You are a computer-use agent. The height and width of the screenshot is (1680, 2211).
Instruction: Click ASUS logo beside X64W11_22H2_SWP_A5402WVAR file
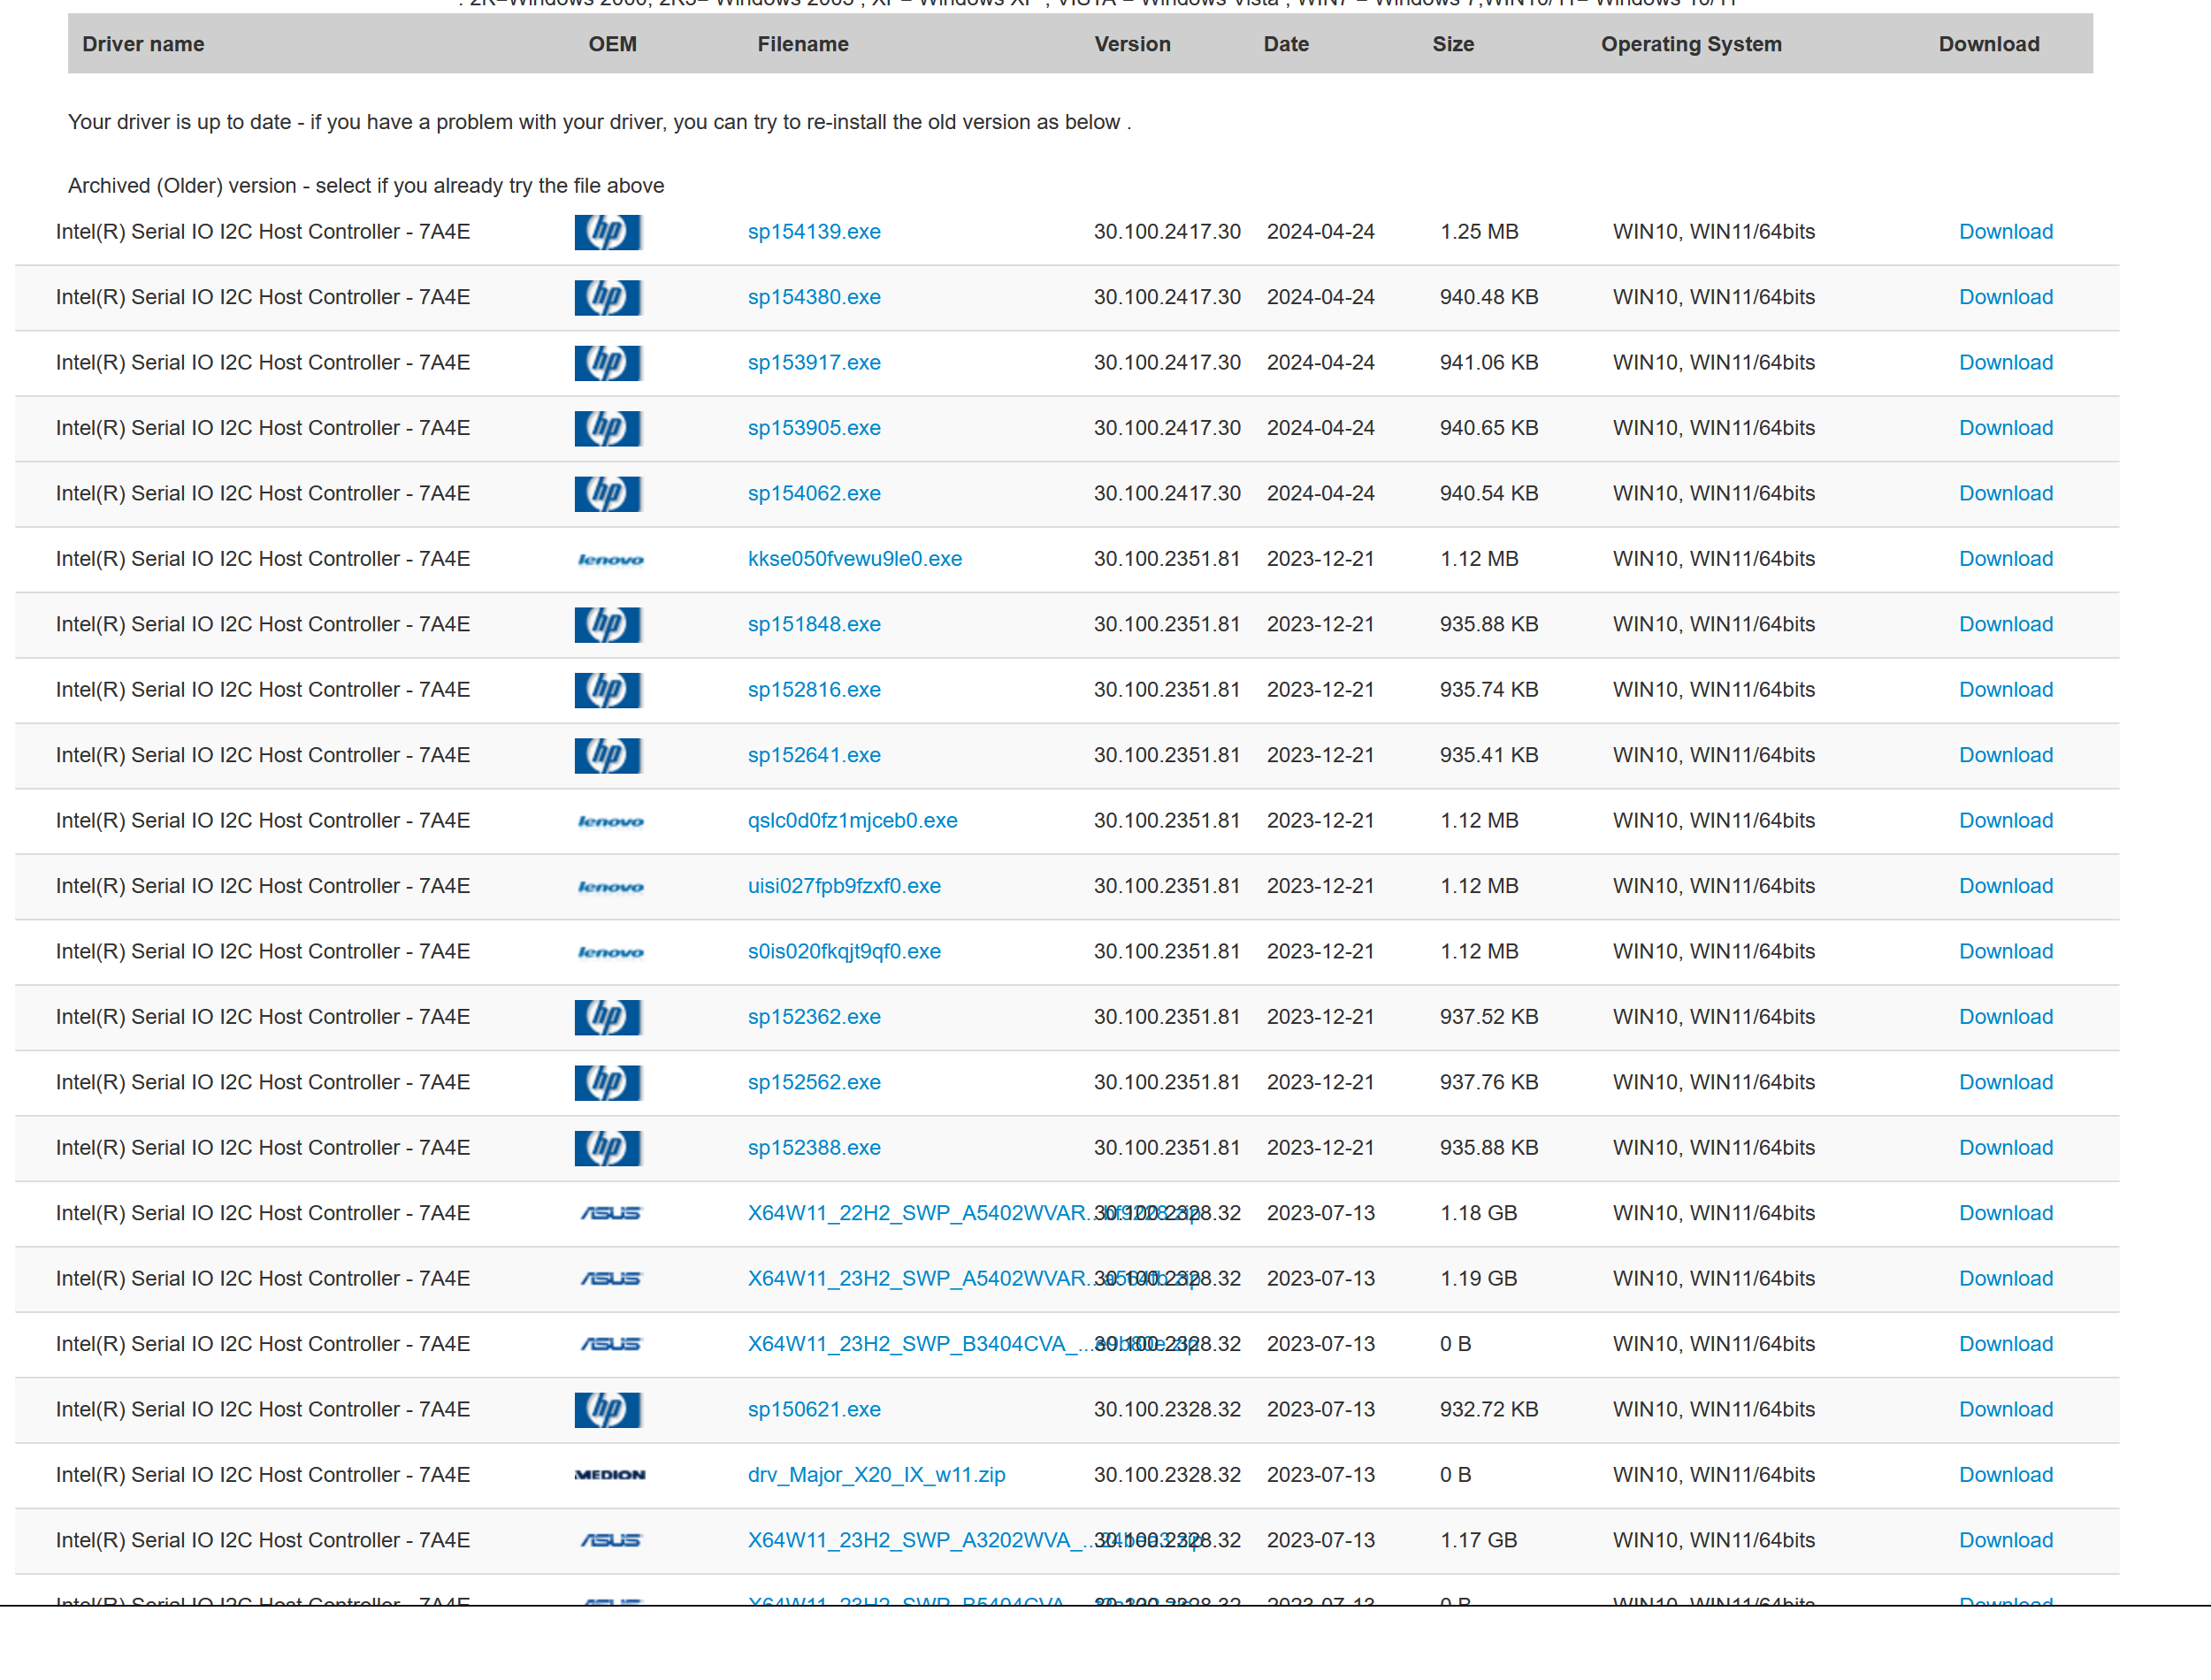pos(610,1213)
